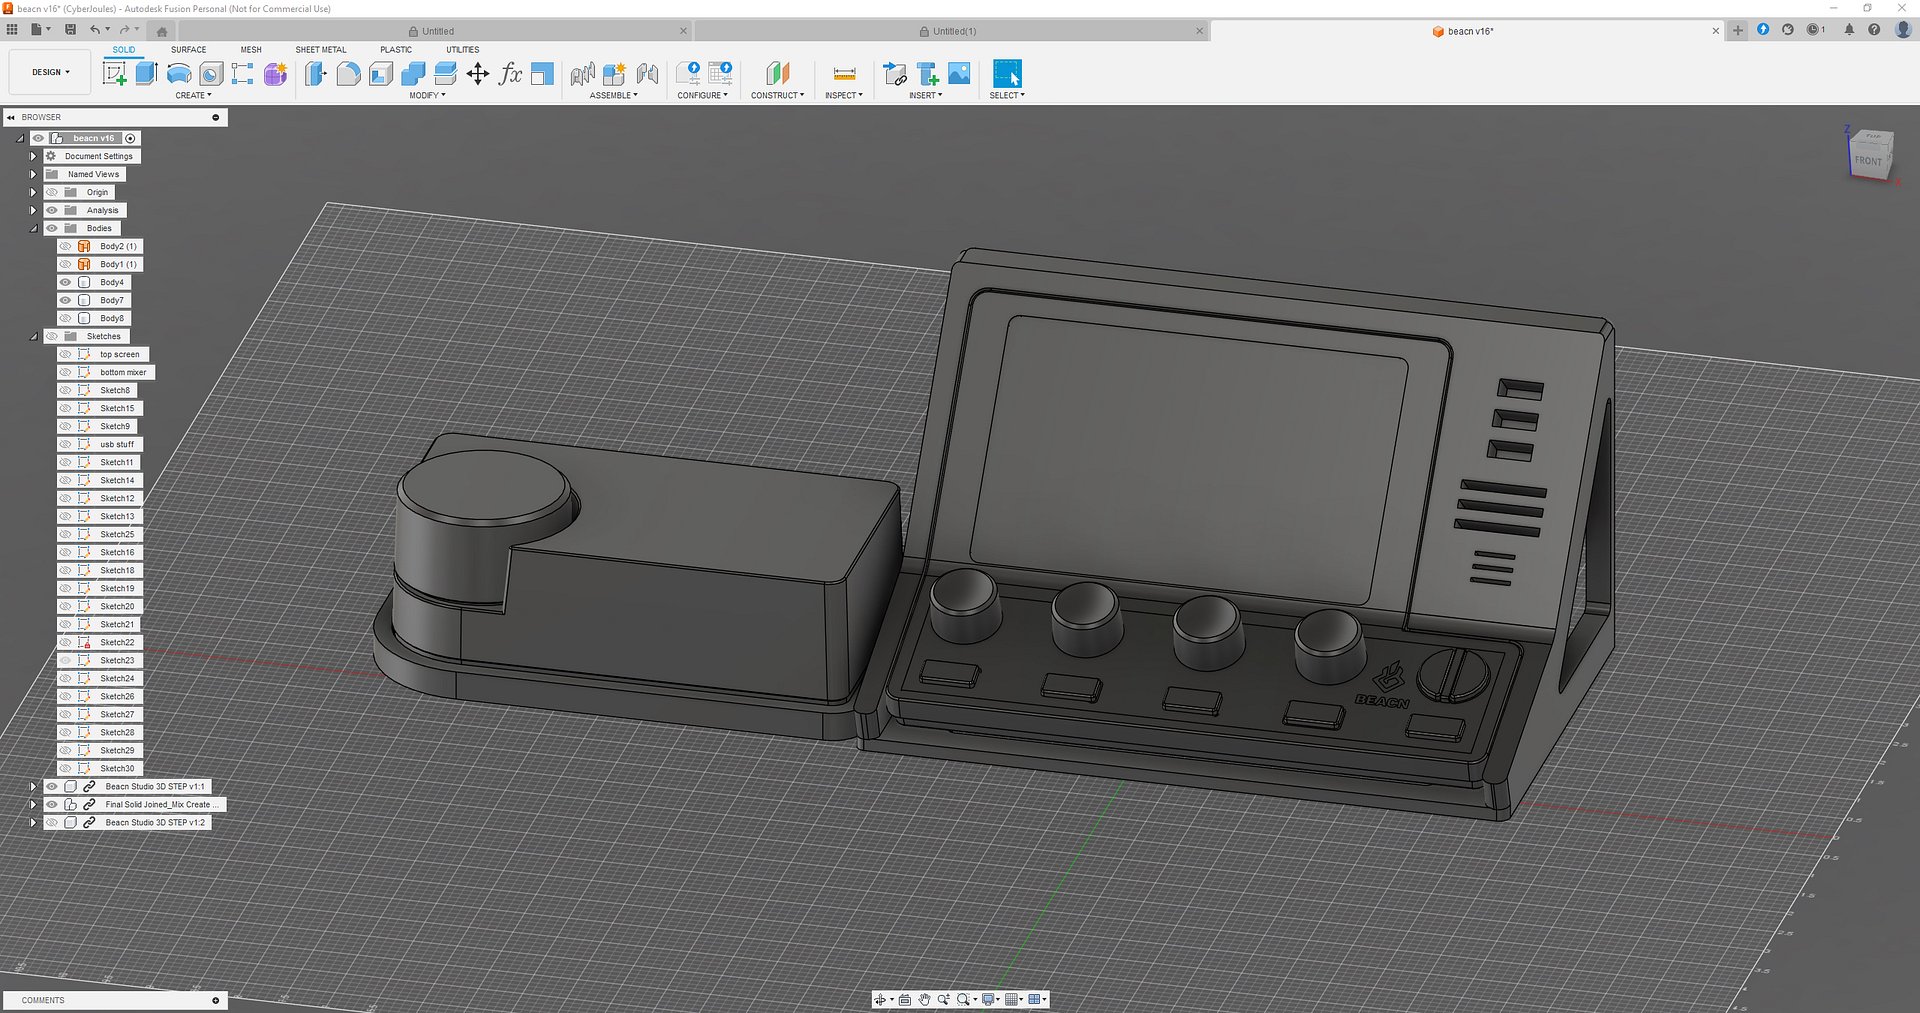Click the Look At tool
This screenshot has height=1013, width=1920.
pos(905,999)
